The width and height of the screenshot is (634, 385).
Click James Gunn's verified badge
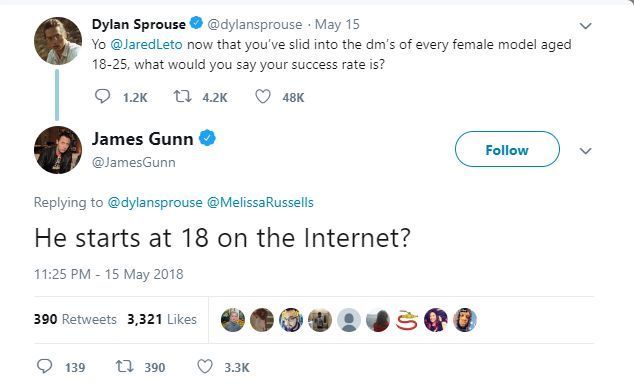(x=207, y=138)
